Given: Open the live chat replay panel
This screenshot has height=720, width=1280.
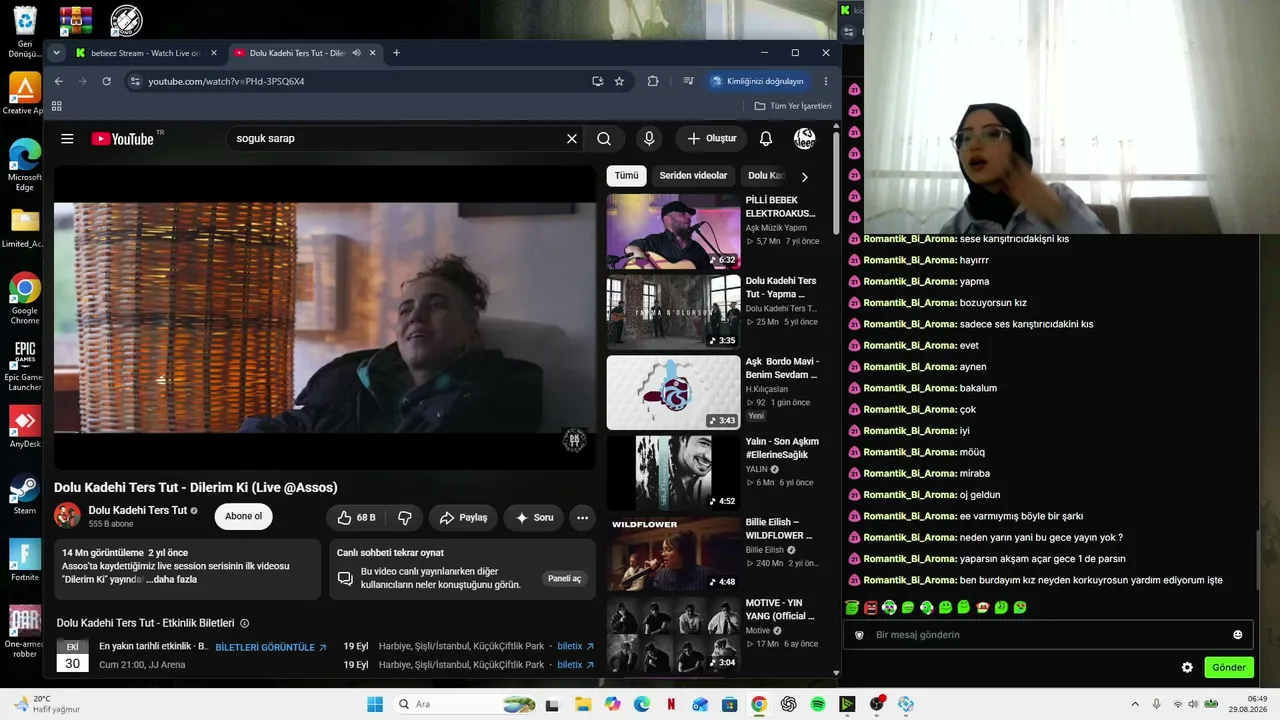Looking at the screenshot, I should 563,579.
